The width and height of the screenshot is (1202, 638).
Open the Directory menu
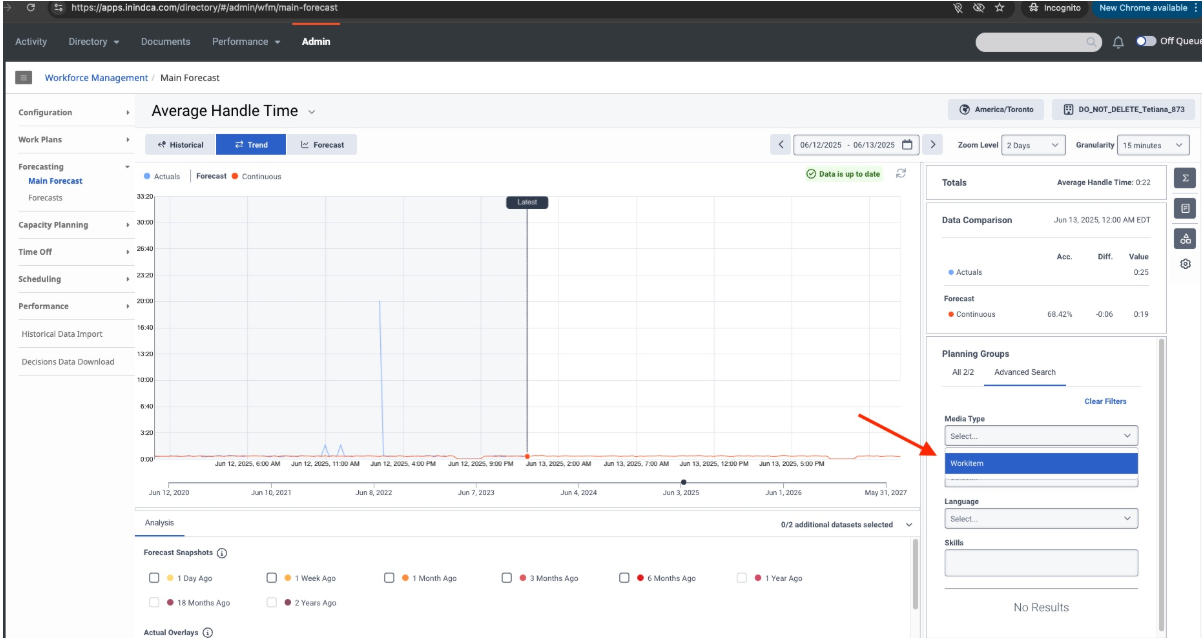click(94, 42)
